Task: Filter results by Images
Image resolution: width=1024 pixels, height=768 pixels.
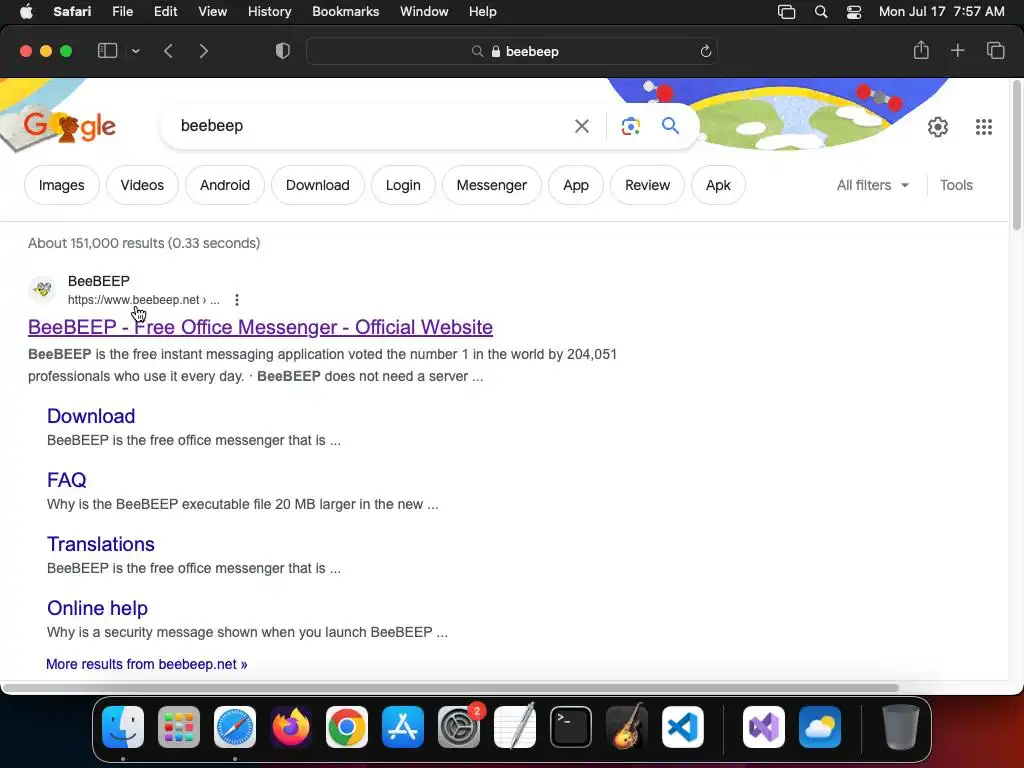Action: click(x=61, y=185)
